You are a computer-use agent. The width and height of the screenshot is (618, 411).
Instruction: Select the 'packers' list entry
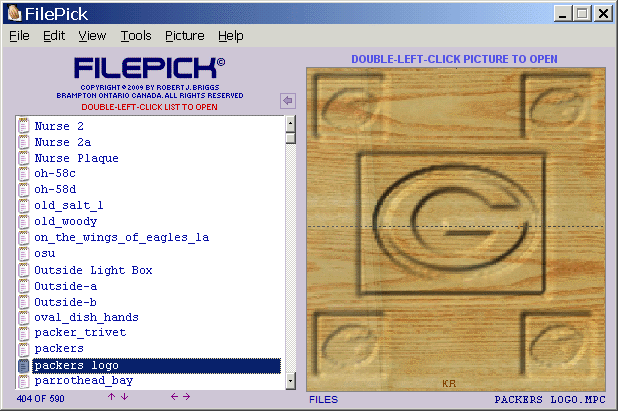coord(59,349)
